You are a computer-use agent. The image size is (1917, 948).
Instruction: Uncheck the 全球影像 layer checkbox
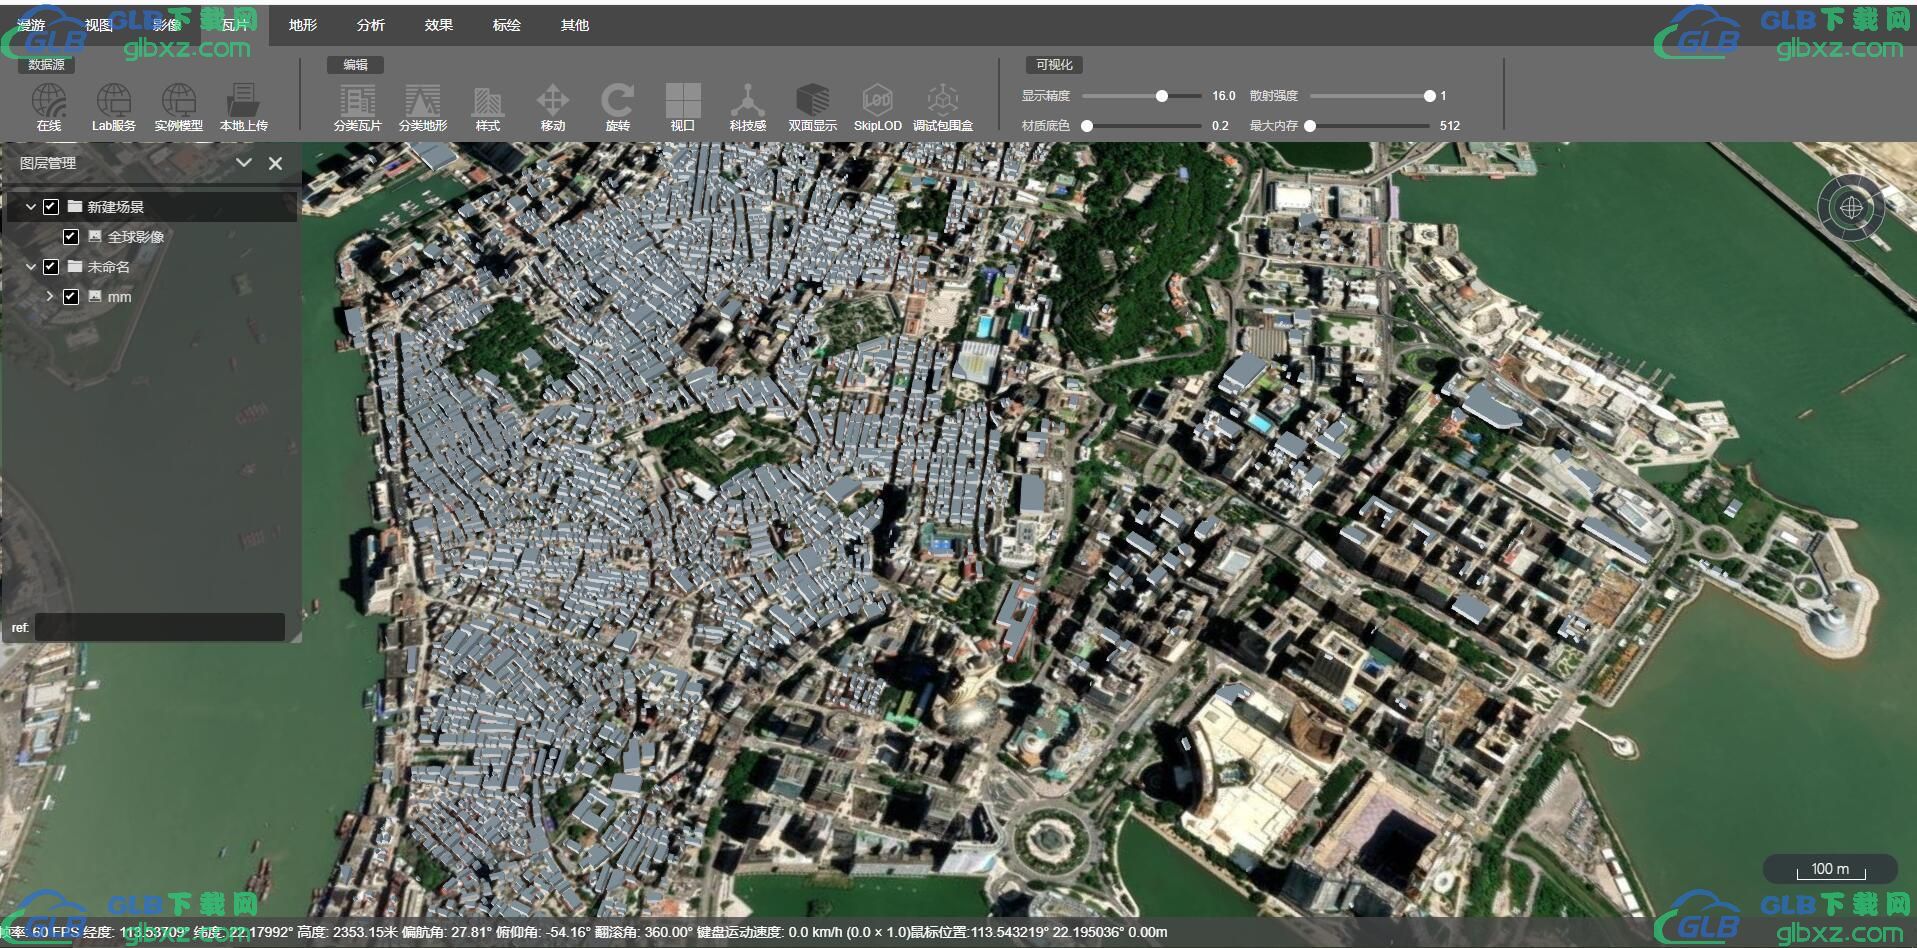[x=71, y=237]
